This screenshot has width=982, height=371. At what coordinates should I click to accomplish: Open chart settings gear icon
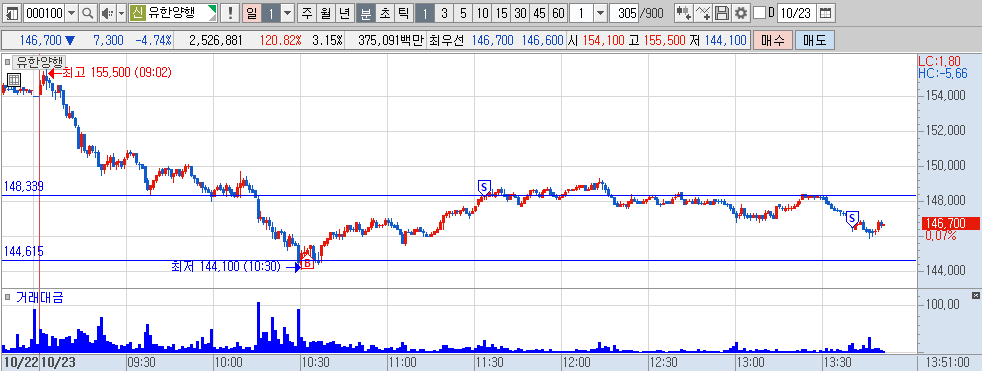click(x=742, y=13)
